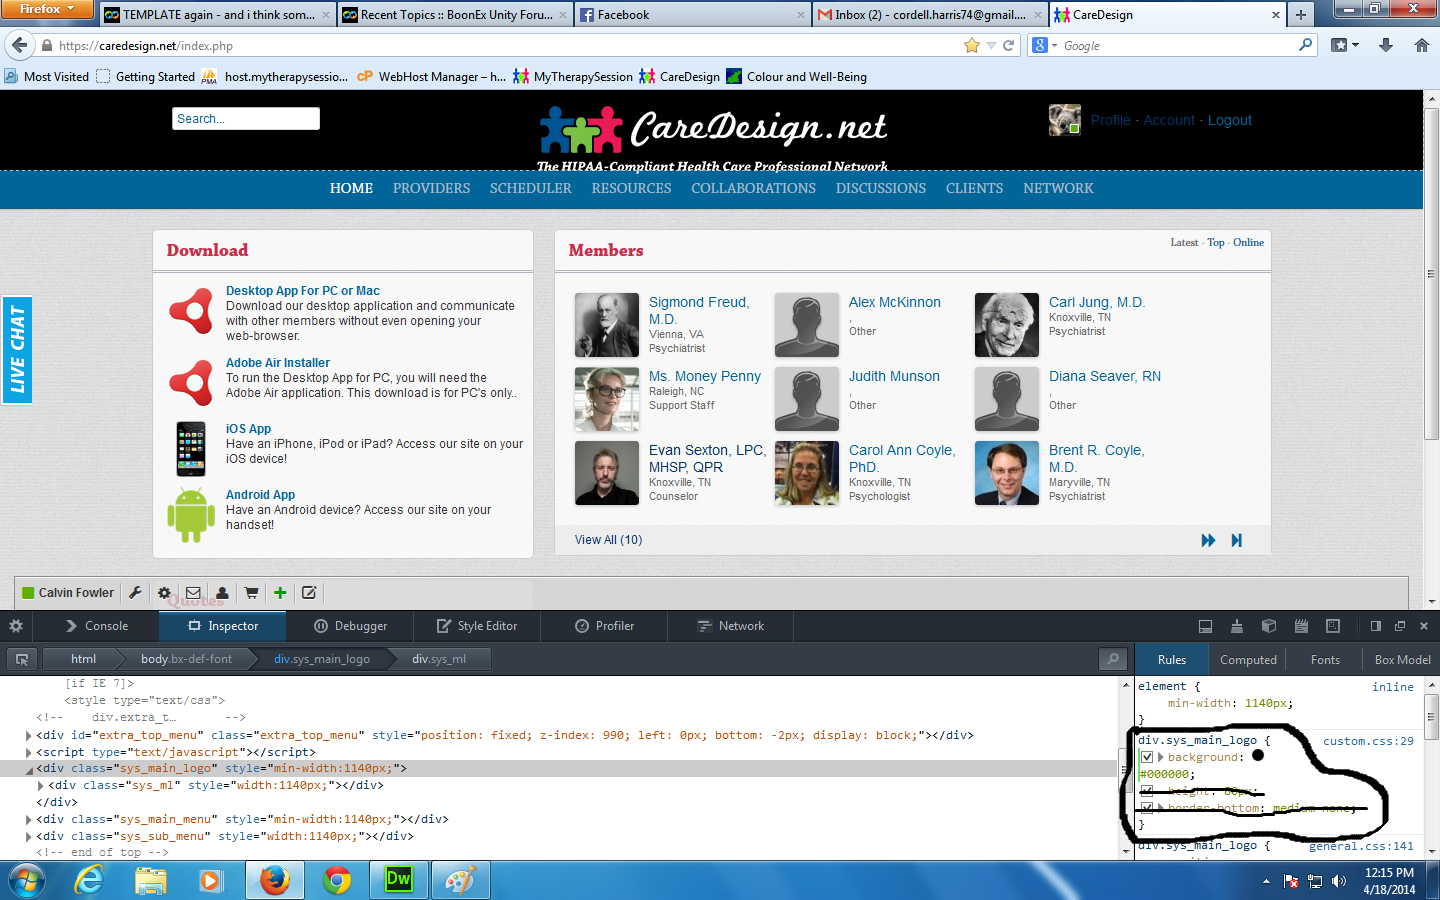Open the Style Editor tab
1440x900 pixels.
pyautogui.click(x=477, y=626)
